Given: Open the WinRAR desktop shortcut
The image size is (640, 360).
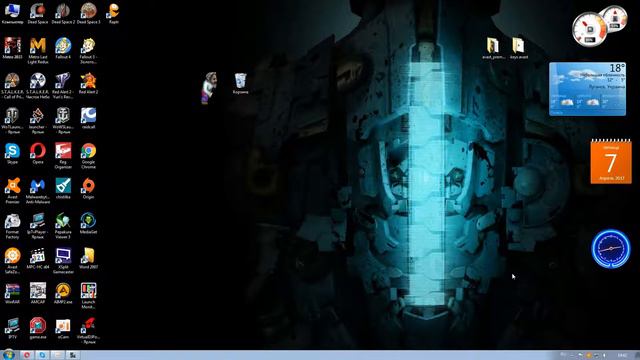Looking at the screenshot, I should click(12, 293).
